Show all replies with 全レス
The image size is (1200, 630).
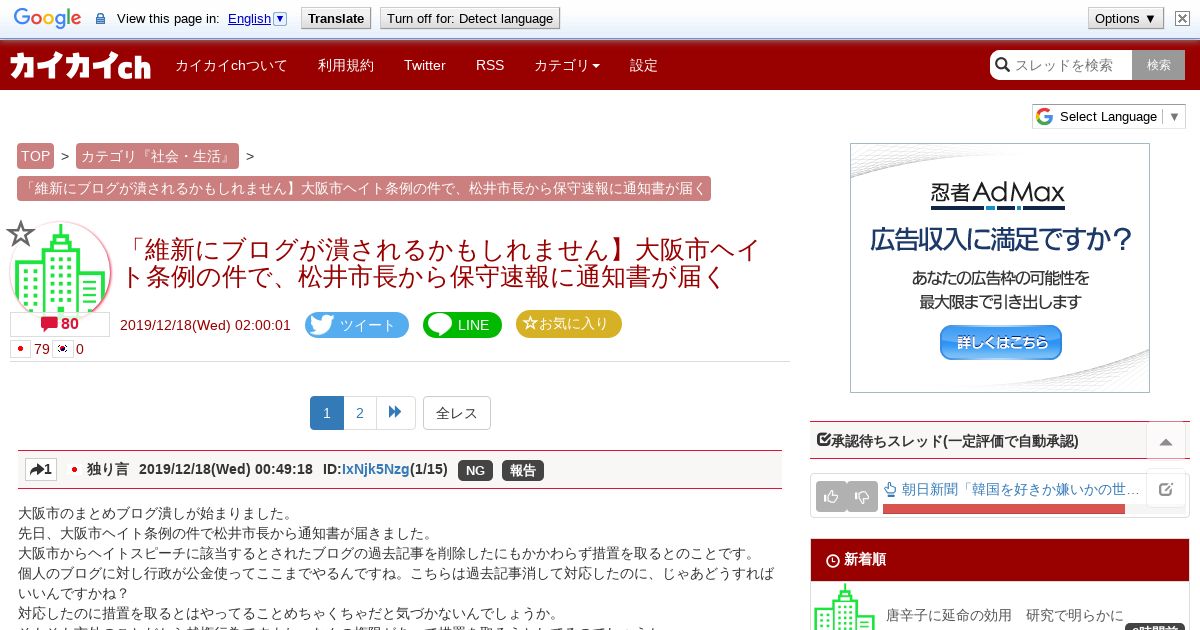(457, 413)
